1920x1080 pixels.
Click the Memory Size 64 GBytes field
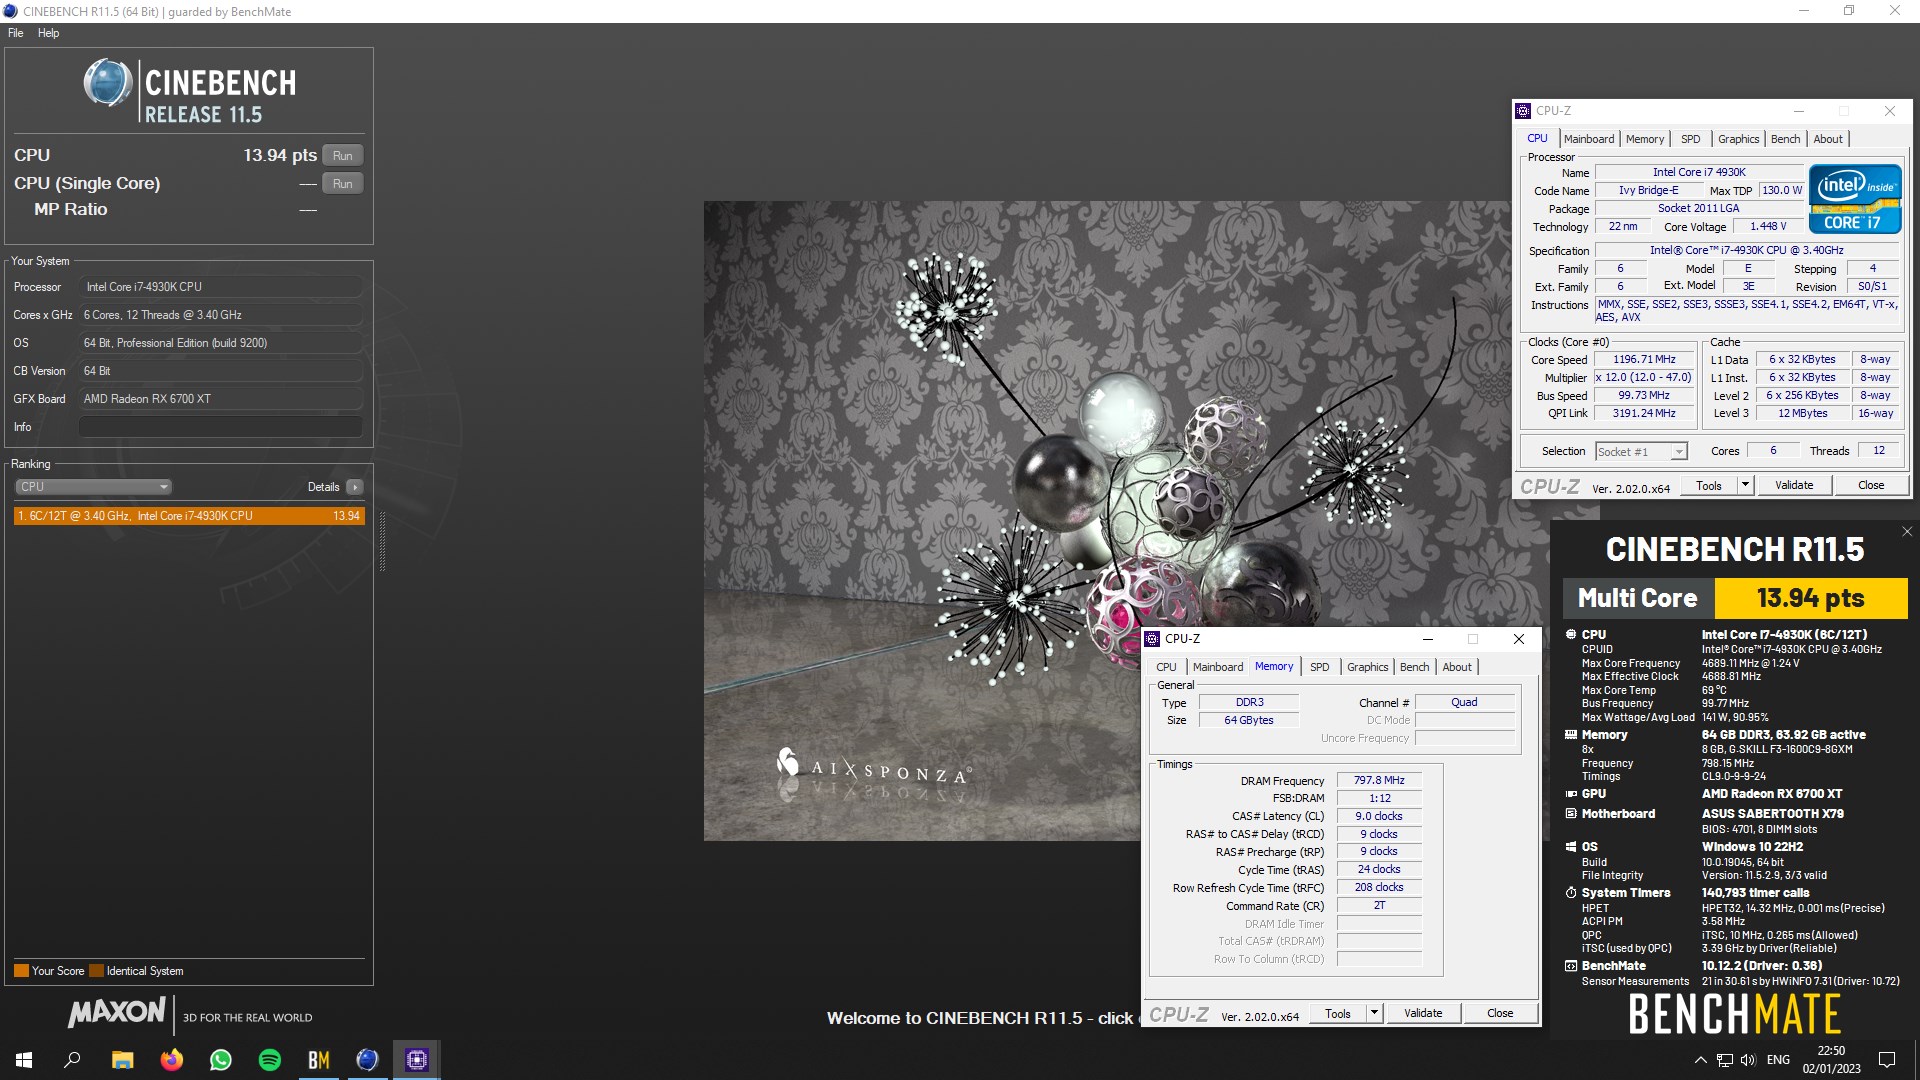click(1249, 721)
